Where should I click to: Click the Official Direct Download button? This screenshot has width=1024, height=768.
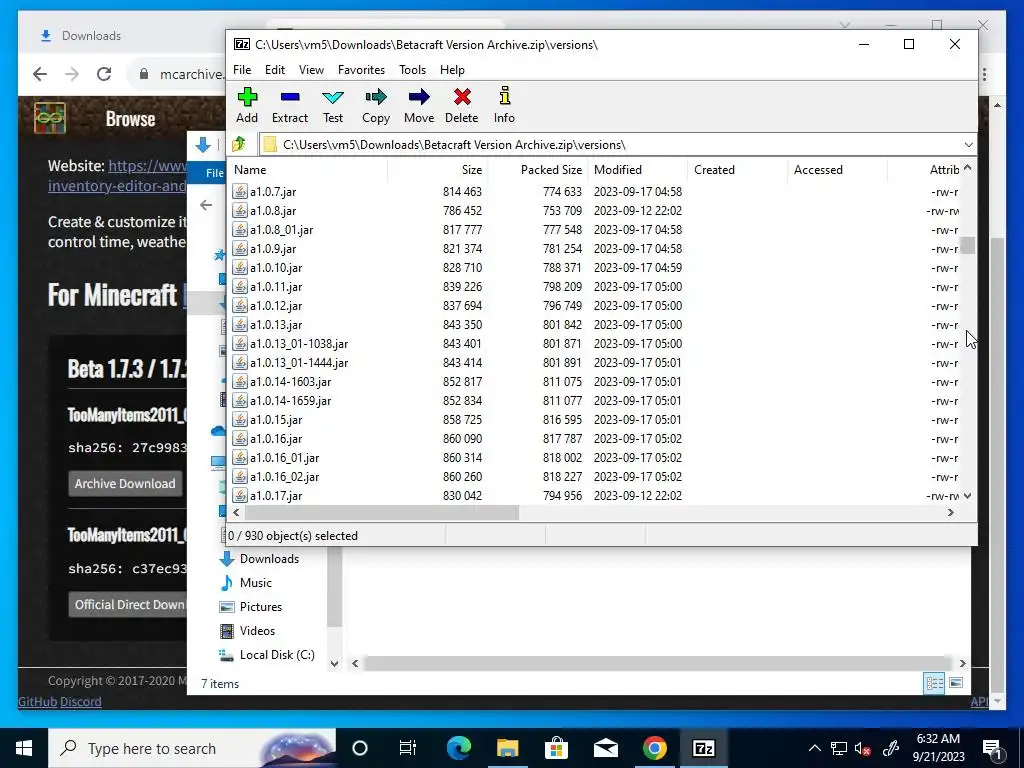(x=128, y=605)
